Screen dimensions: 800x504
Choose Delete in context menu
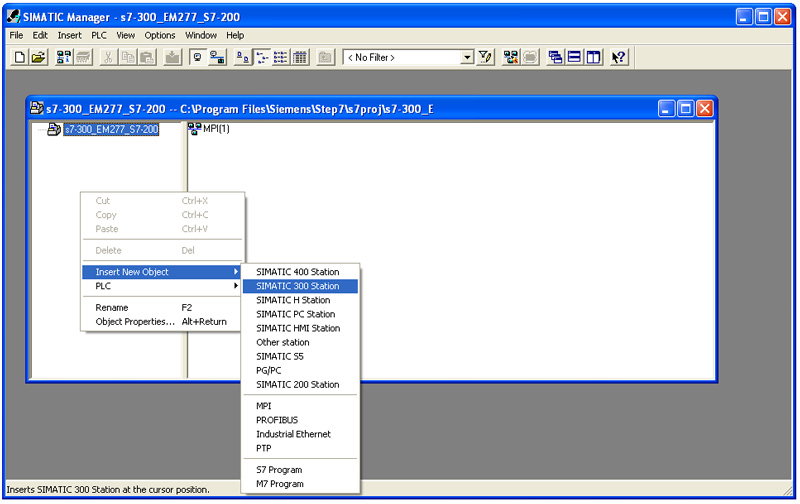pyautogui.click(x=161, y=250)
